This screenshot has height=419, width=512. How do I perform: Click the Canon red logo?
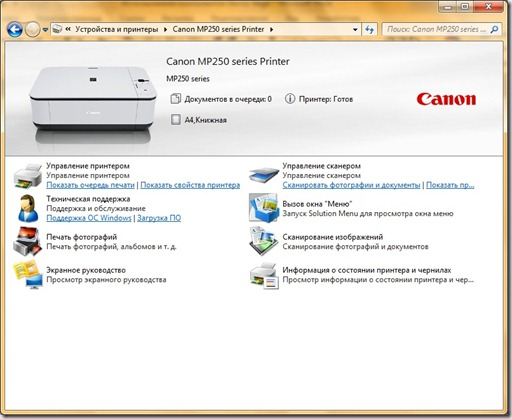tap(446, 99)
